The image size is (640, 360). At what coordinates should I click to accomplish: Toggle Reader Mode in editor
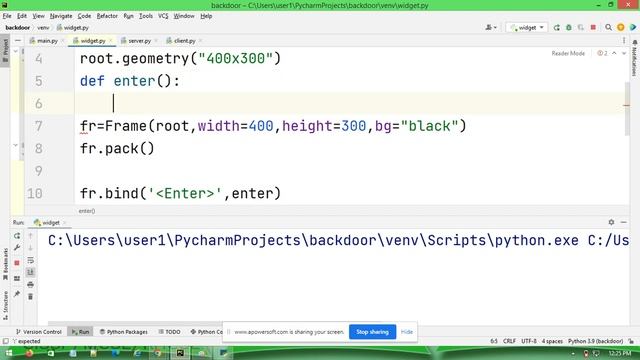point(568,53)
